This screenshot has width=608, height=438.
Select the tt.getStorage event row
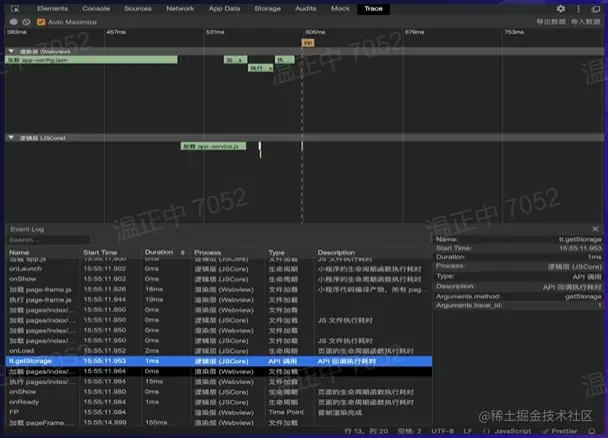pos(219,361)
